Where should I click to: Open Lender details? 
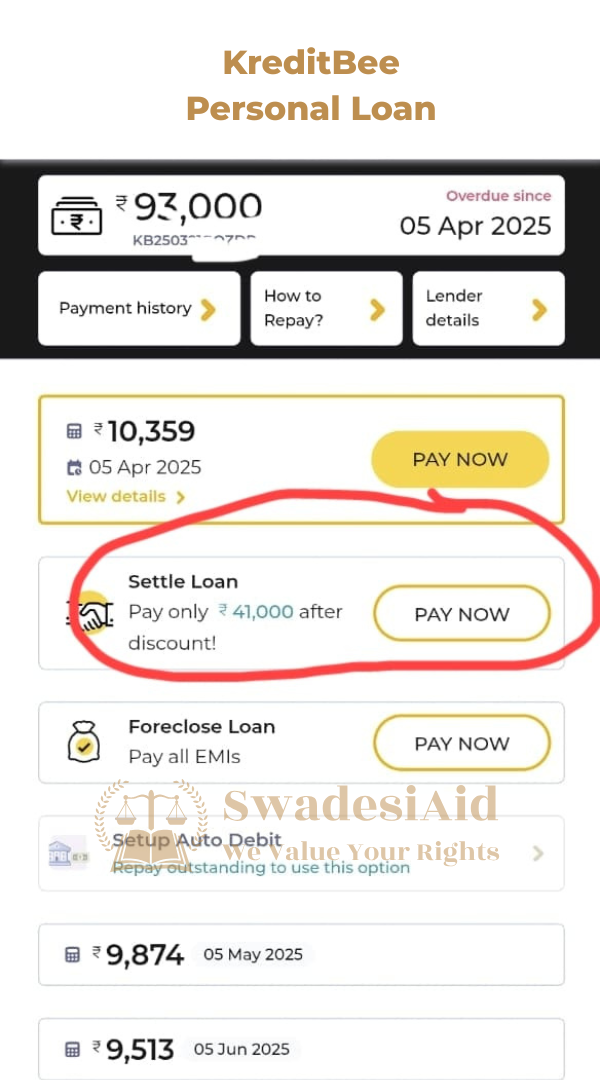click(487, 308)
